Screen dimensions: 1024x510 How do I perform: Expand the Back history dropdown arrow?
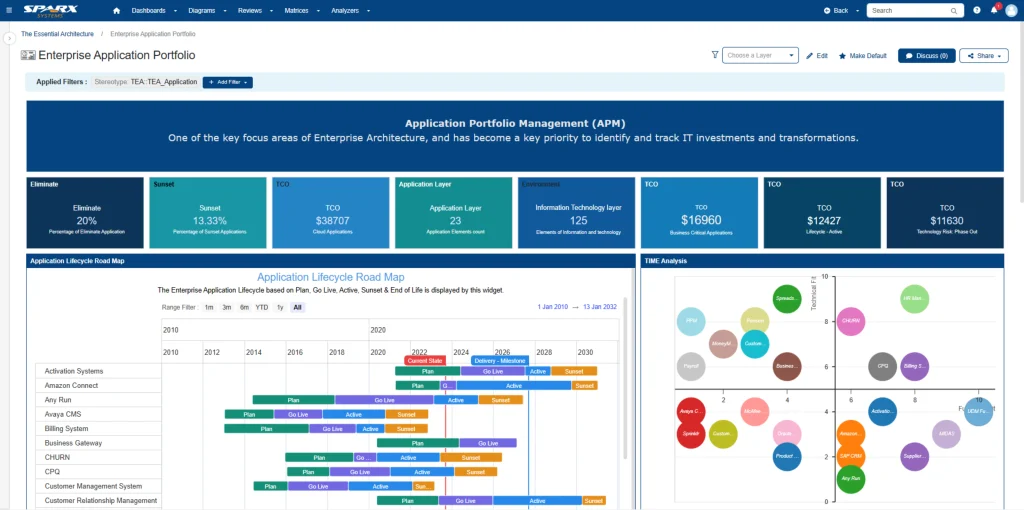857,11
